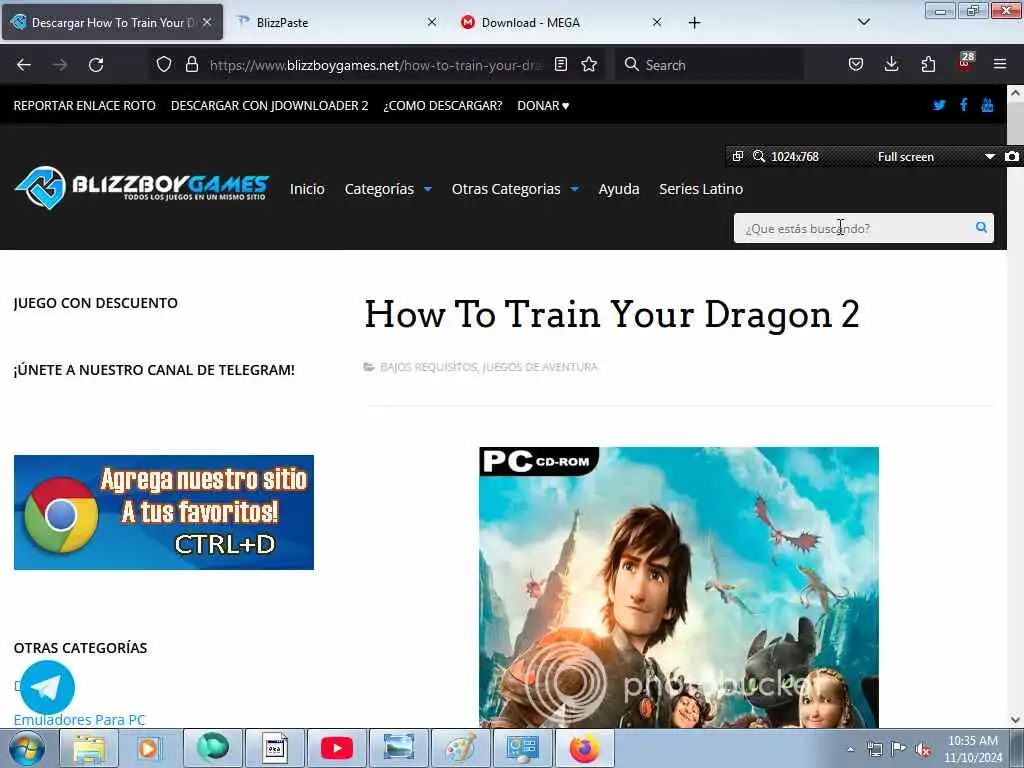The image size is (1024, 768).
Task: Open the extensions puzzle icon
Action: pyautogui.click(x=928, y=65)
